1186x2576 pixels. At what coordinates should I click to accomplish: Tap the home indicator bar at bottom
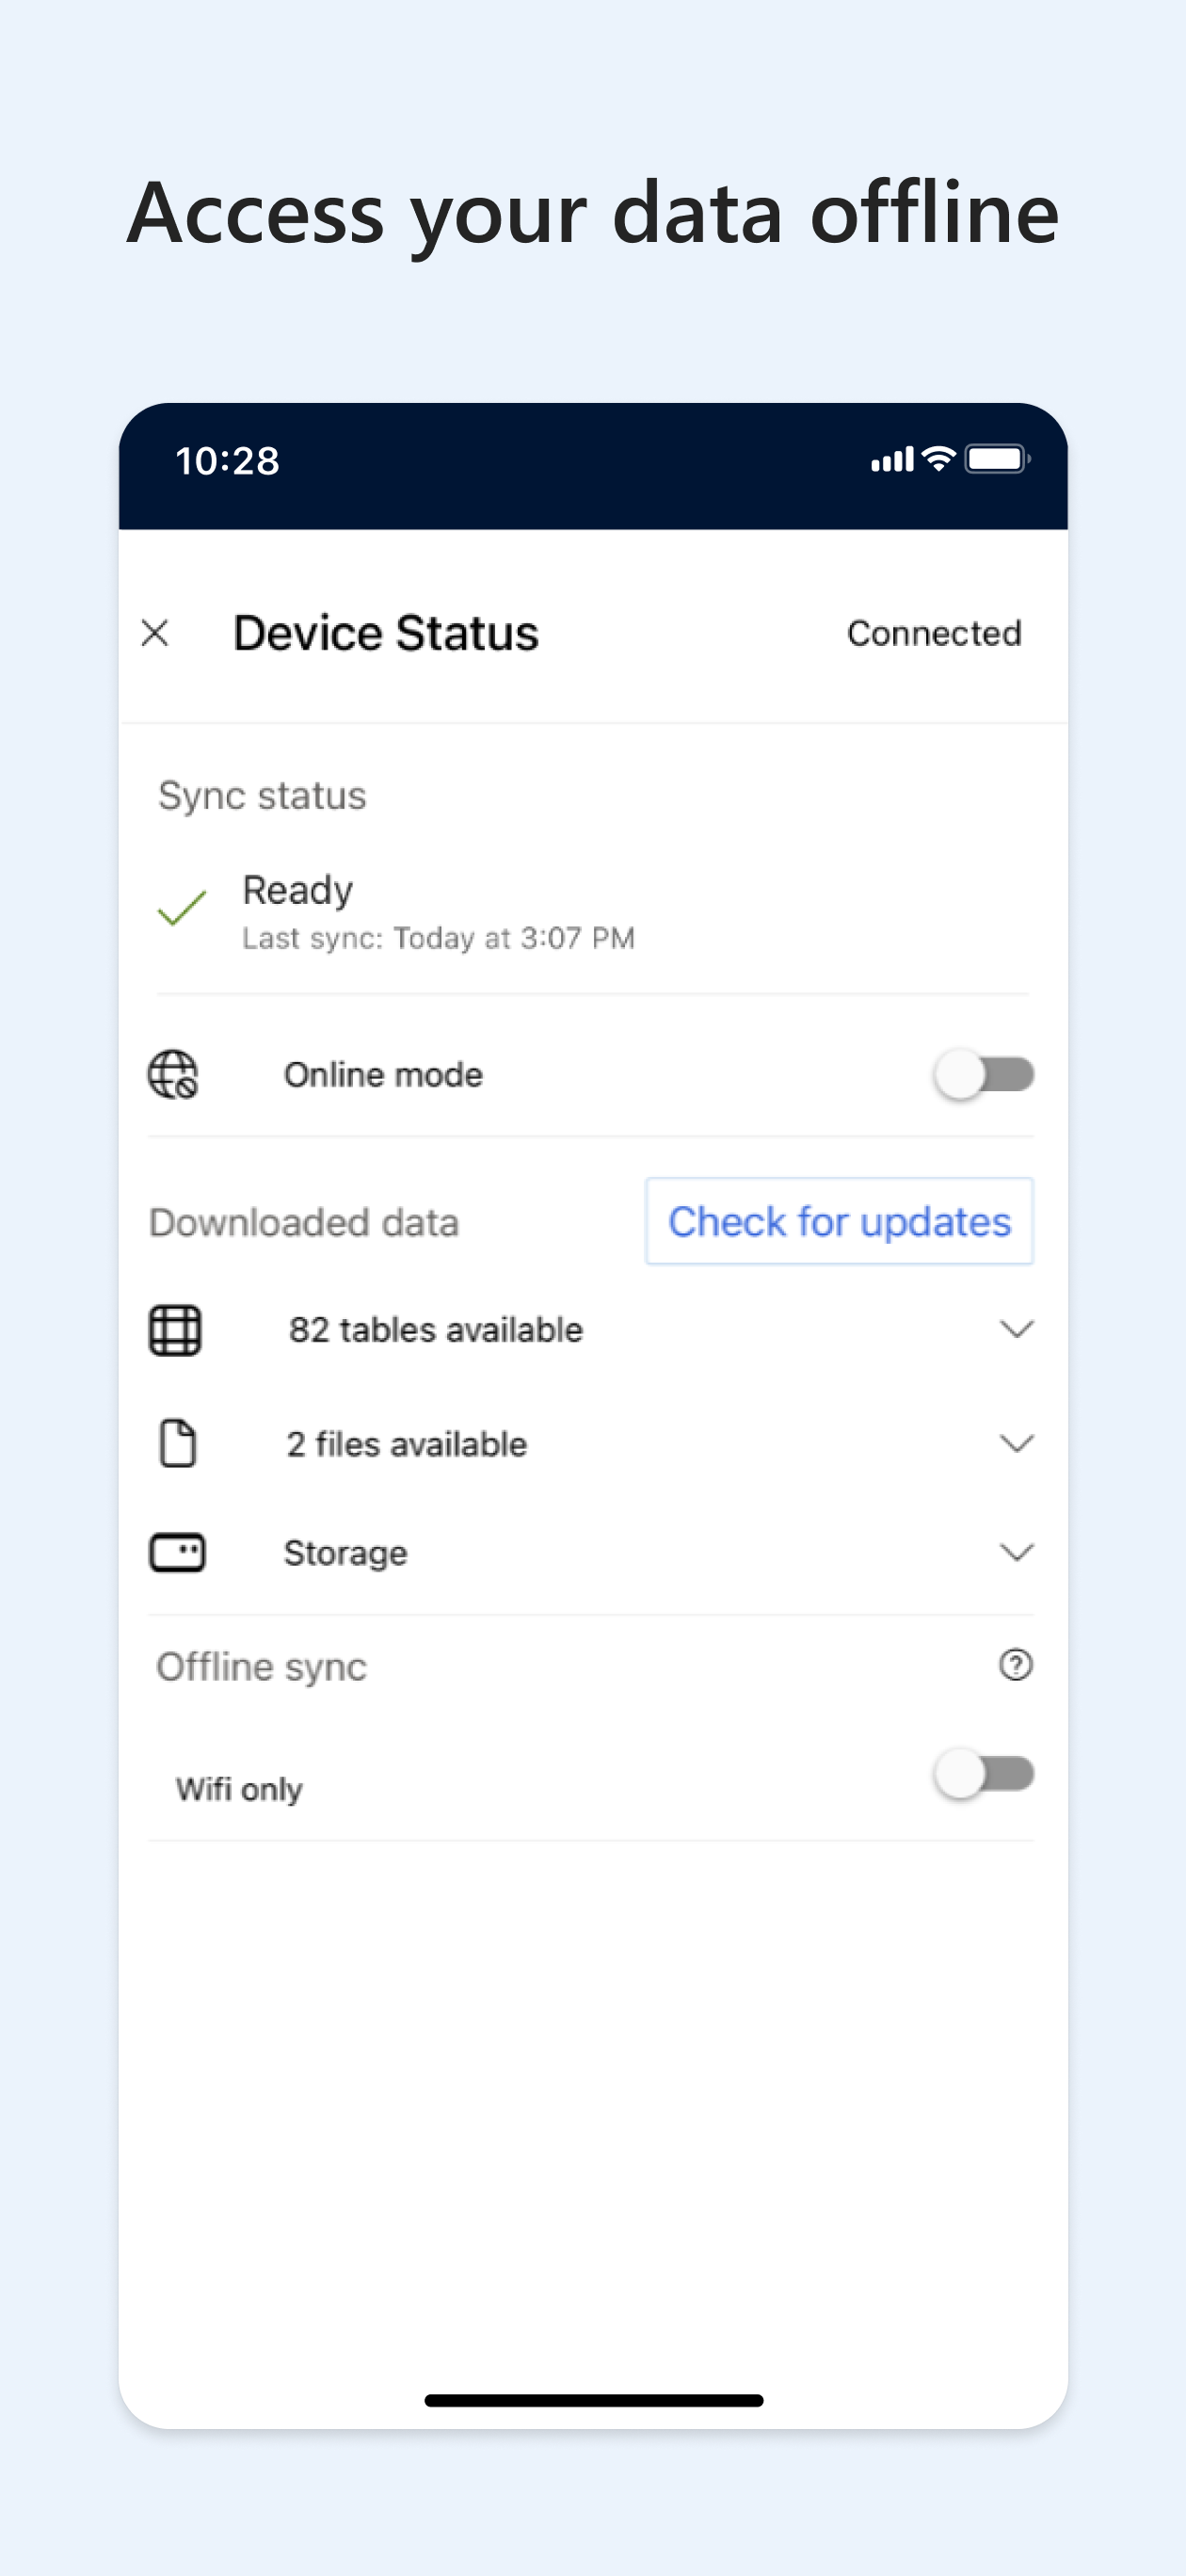[x=593, y=2401]
